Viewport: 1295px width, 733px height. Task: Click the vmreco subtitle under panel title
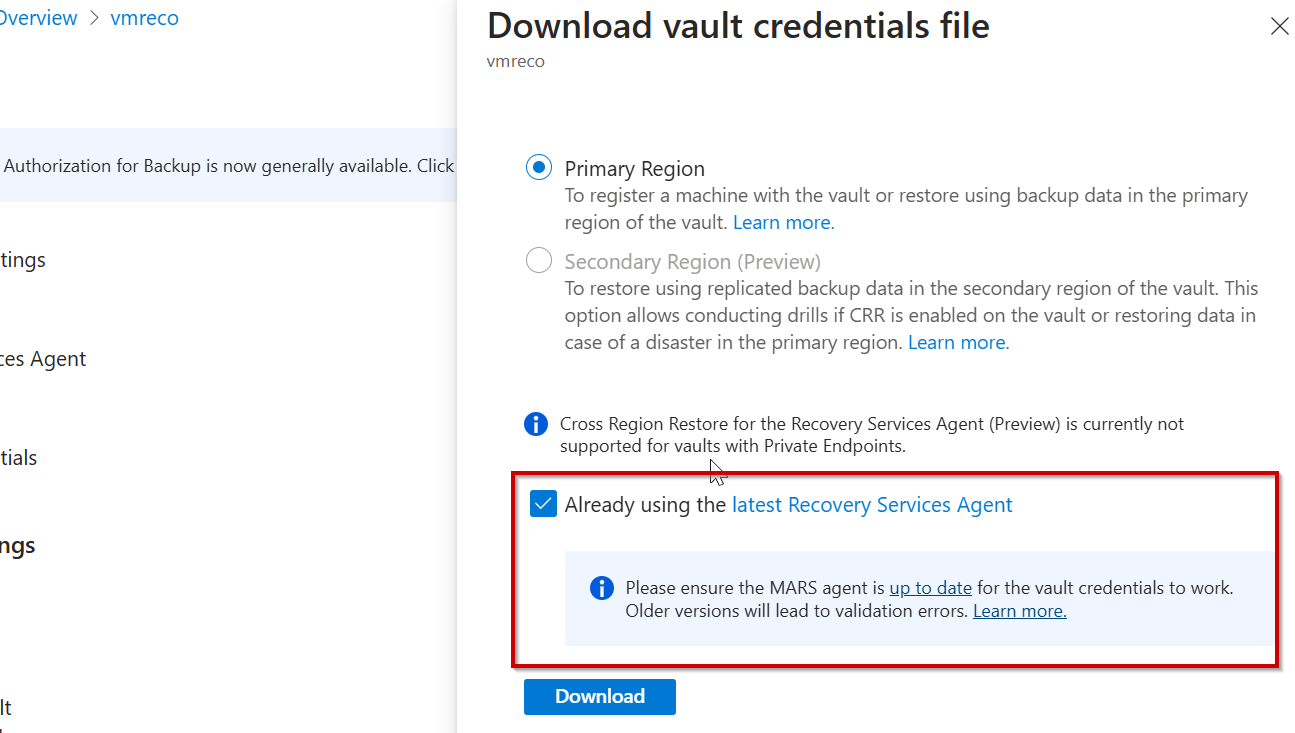point(515,61)
